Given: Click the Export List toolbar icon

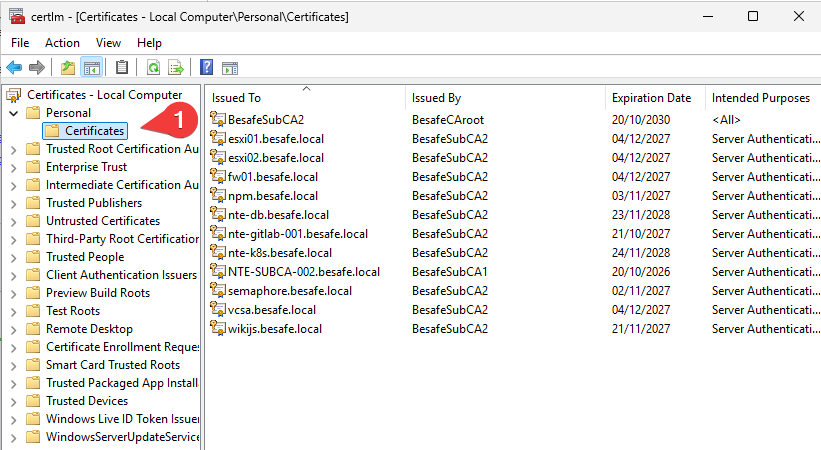Looking at the screenshot, I should point(176,68).
